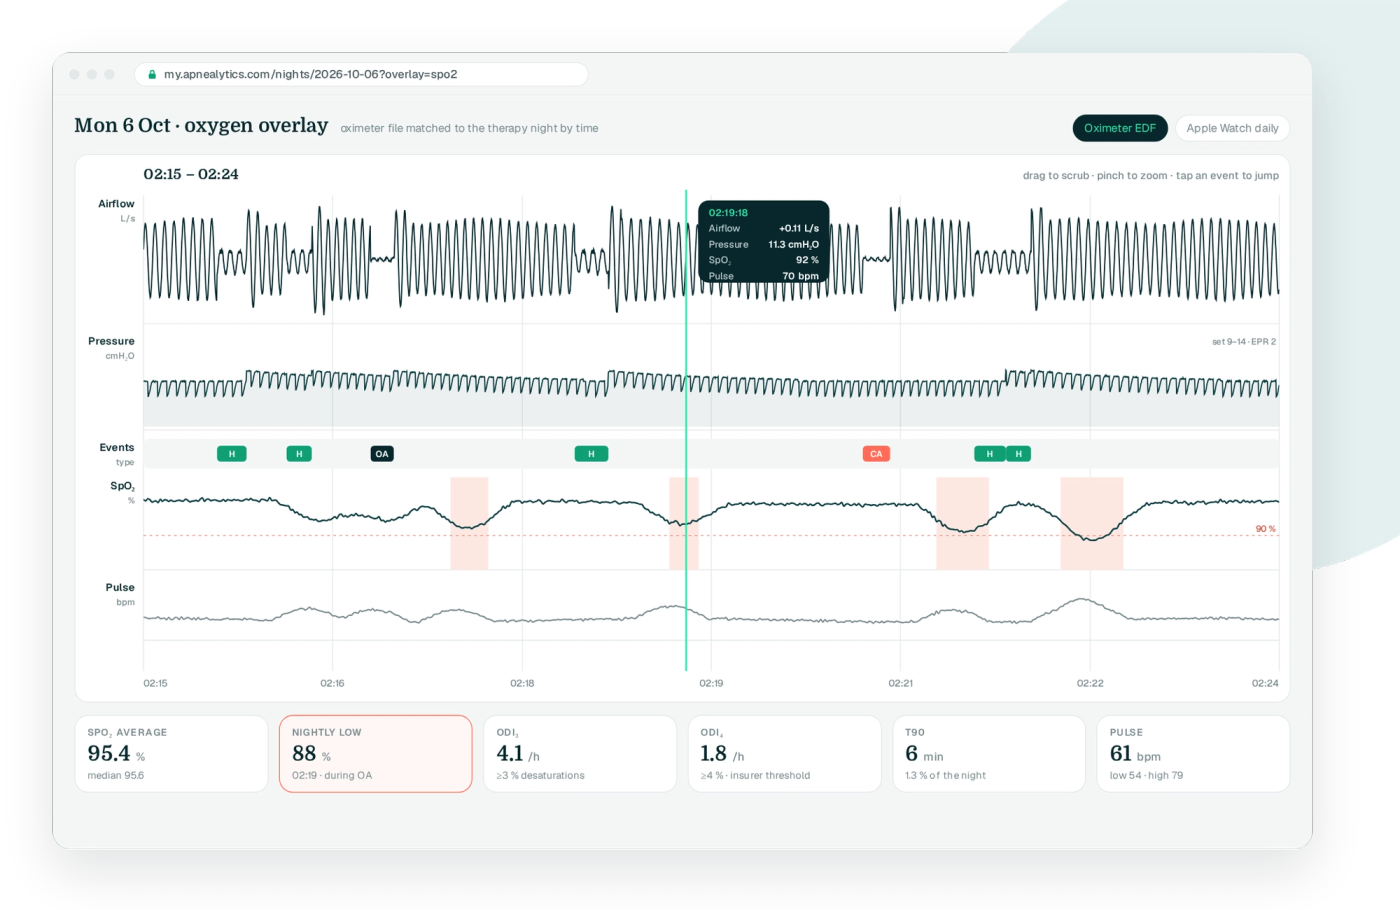Click the "02:22" time axis label
1400x910 pixels.
1090,684
